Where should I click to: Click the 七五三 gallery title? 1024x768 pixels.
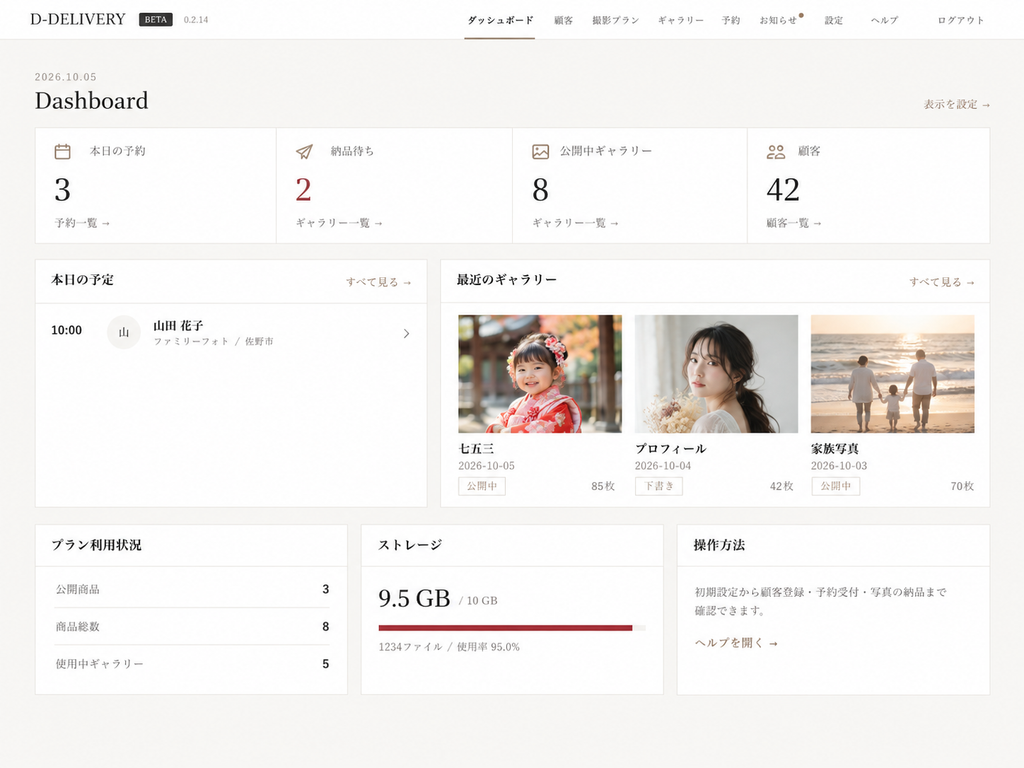[476, 449]
